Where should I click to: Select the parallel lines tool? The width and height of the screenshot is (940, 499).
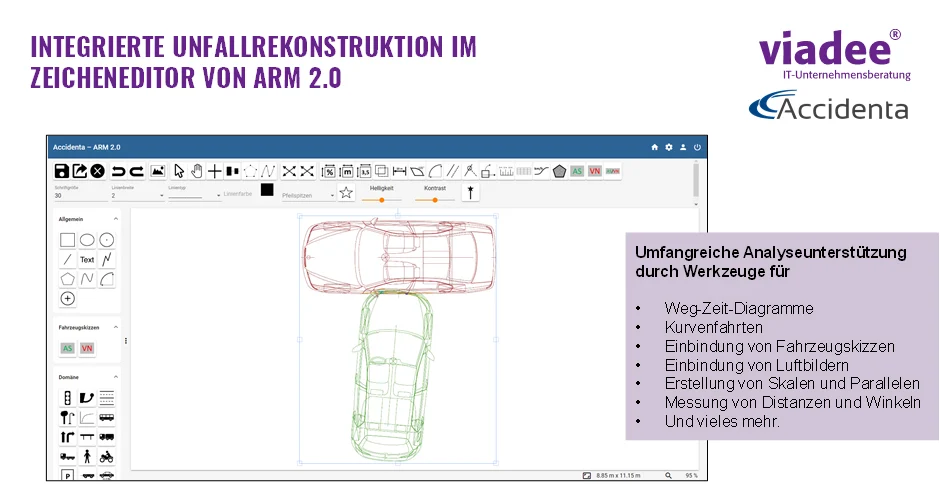click(453, 171)
